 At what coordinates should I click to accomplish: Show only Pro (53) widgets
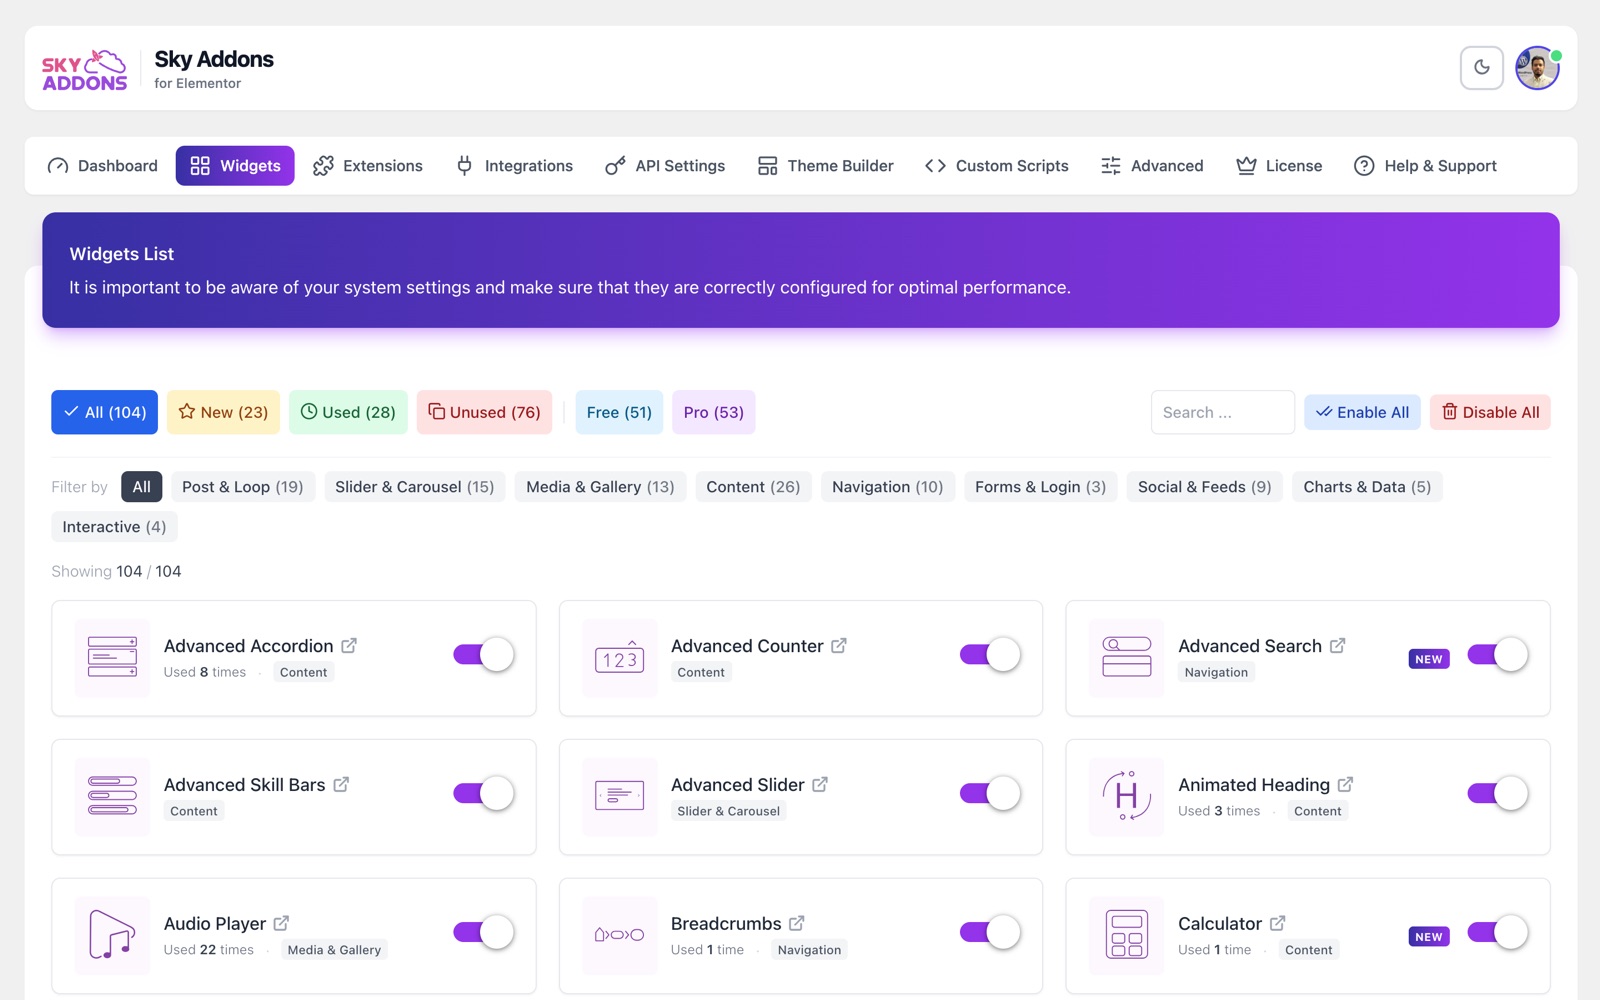pos(714,412)
